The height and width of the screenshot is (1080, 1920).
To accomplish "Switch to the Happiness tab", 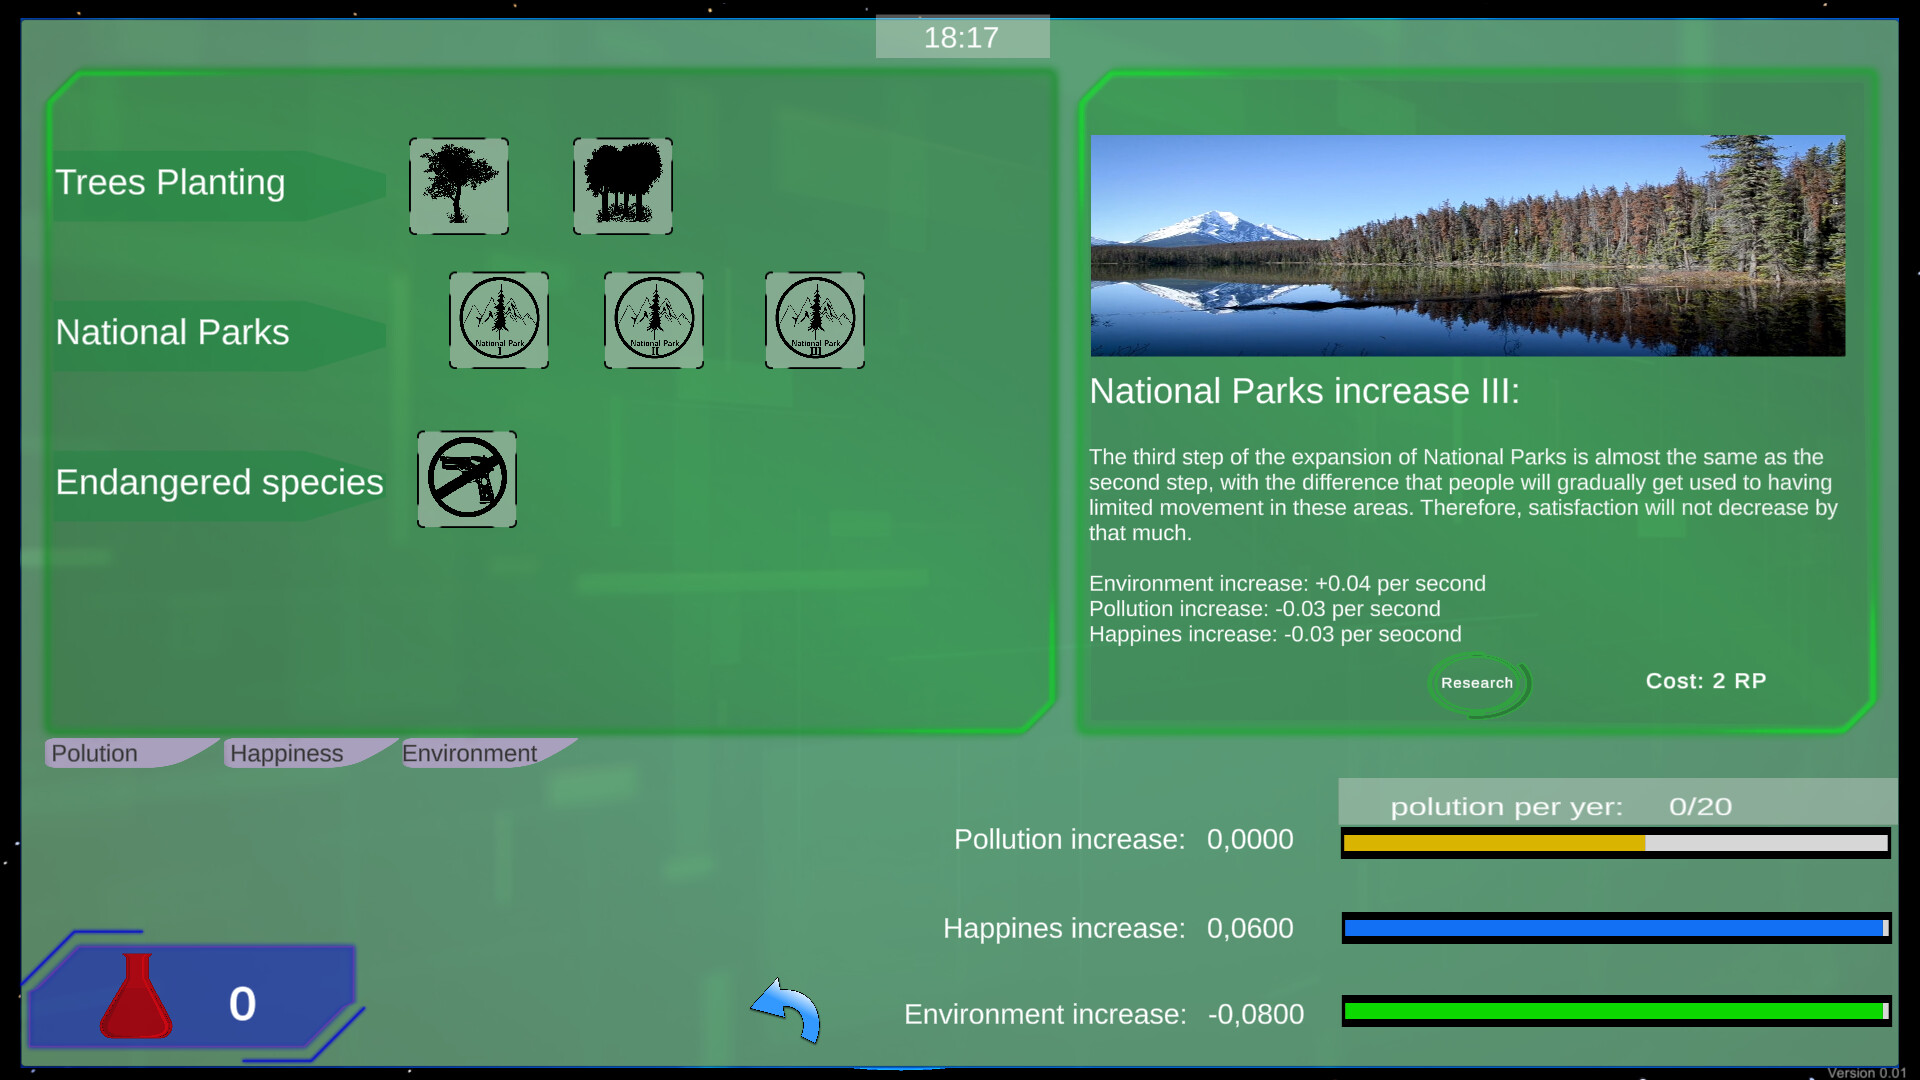I will pos(287,753).
